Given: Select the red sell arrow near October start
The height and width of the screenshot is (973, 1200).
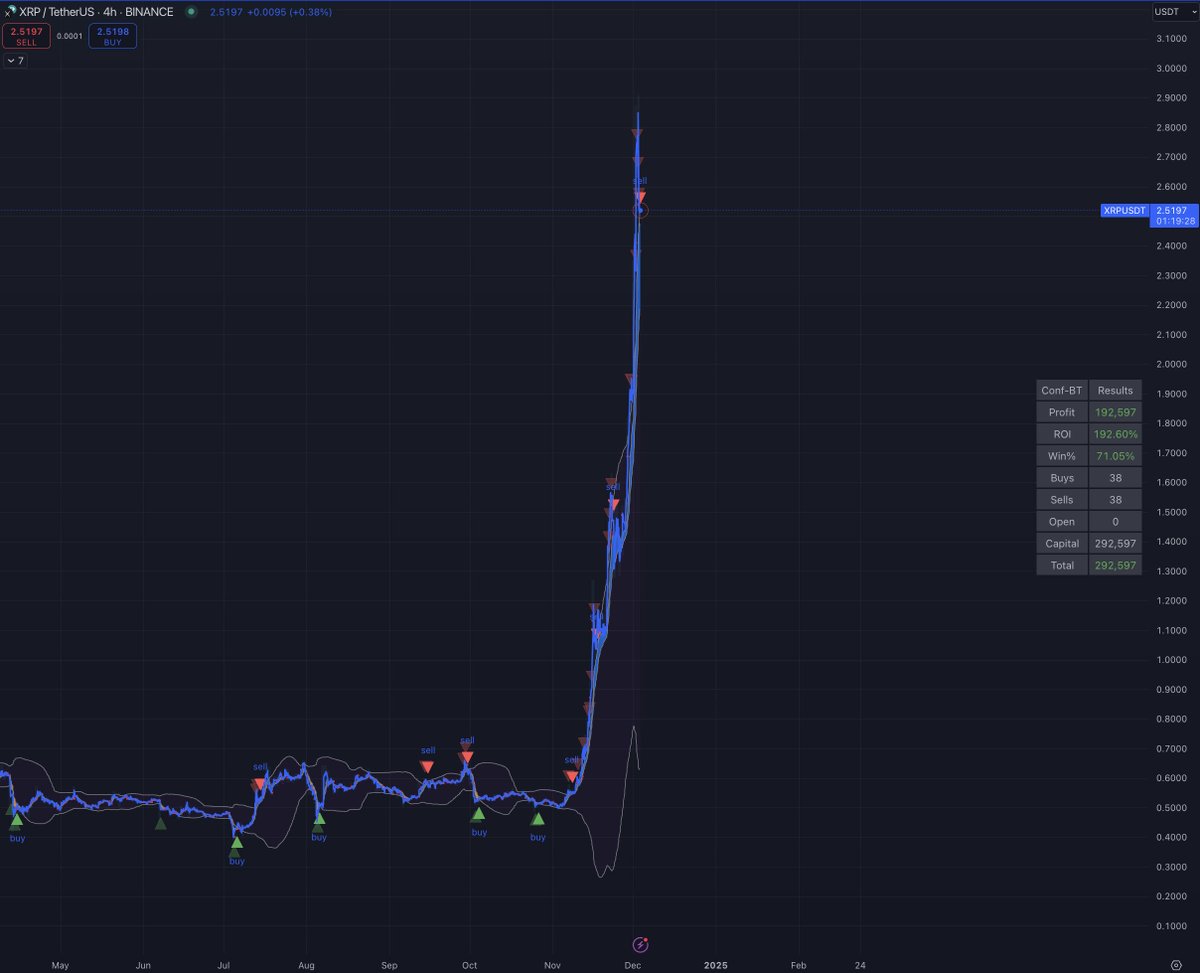Looking at the screenshot, I should [x=466, y=757].
